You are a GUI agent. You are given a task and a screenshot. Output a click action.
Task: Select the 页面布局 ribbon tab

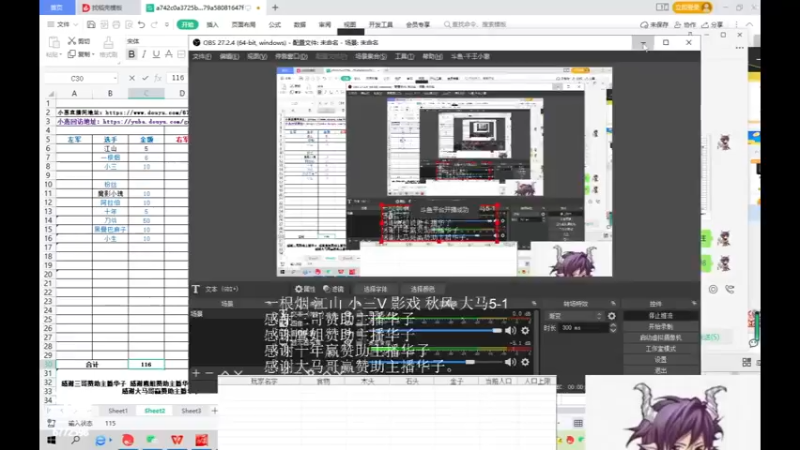point(243,24)
